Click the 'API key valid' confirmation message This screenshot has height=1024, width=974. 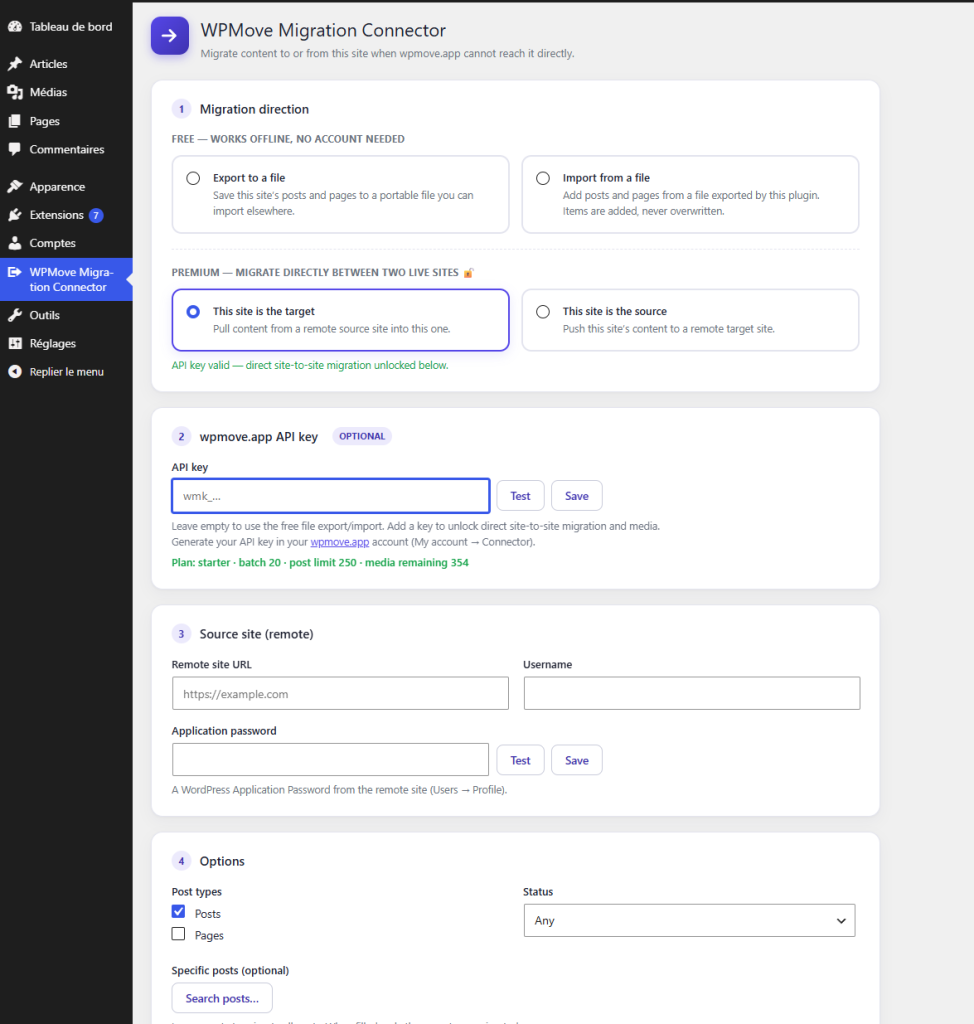tap(310, 366)
